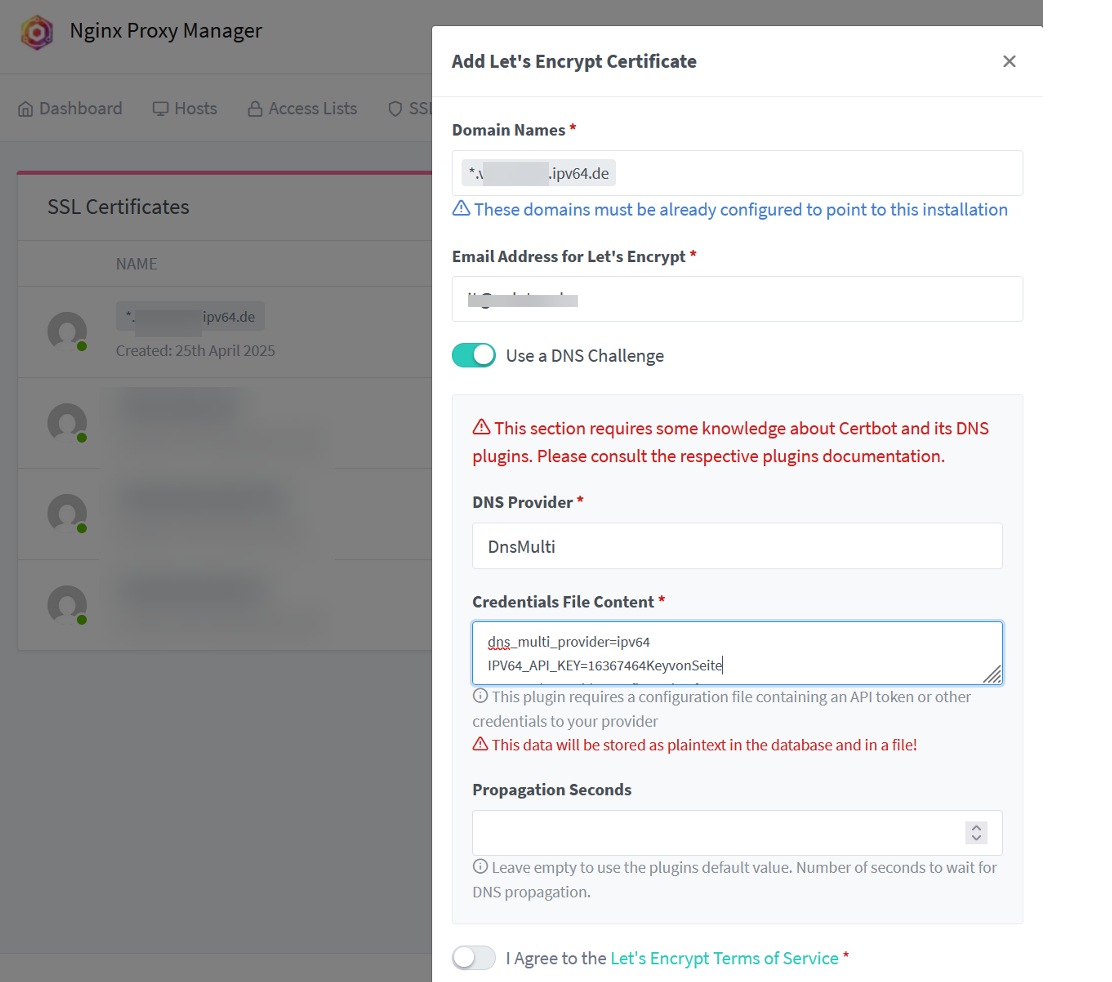Click the Dashboard home icon
Screen dimensions: 1112x982
click(x=26, y=109)
